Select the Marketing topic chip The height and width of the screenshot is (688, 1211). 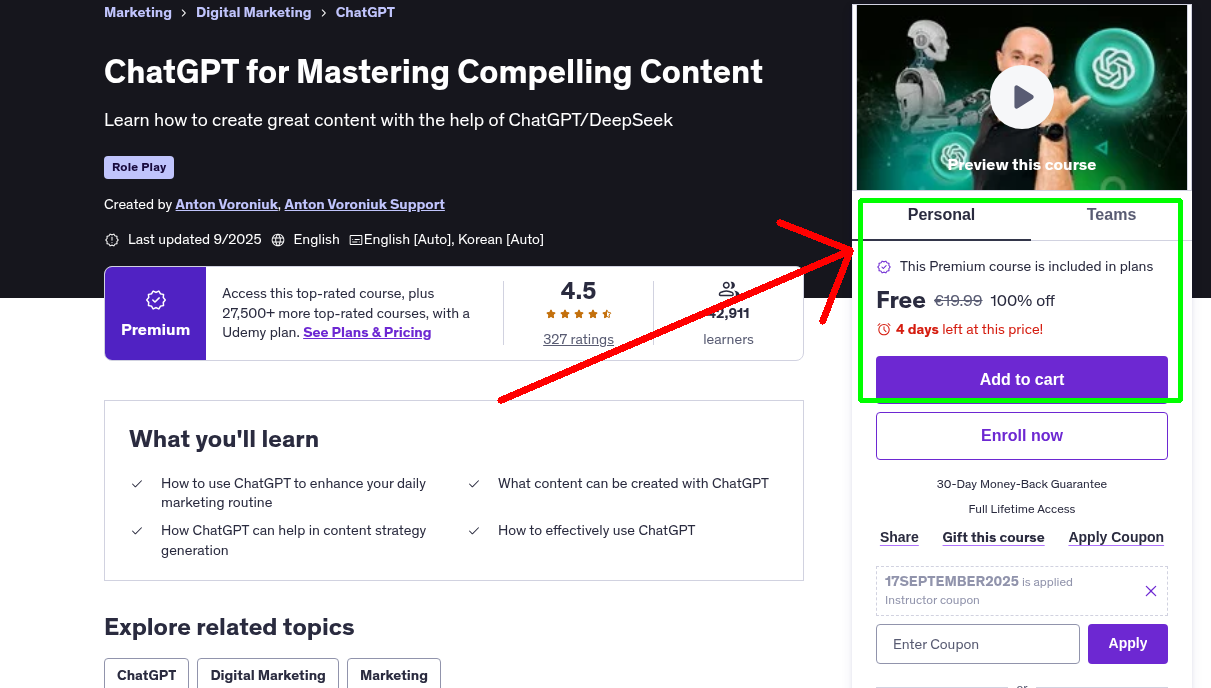pyautogui.click(x=394, y=675)
